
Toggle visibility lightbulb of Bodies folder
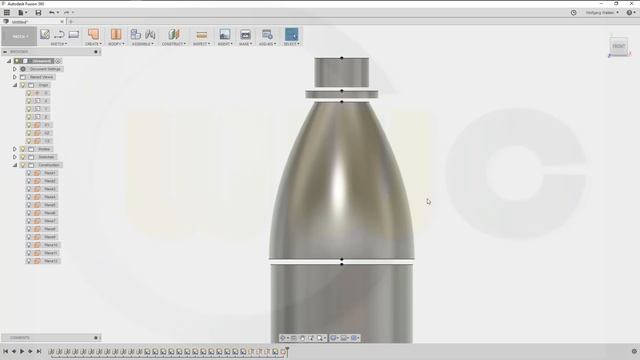23,149
